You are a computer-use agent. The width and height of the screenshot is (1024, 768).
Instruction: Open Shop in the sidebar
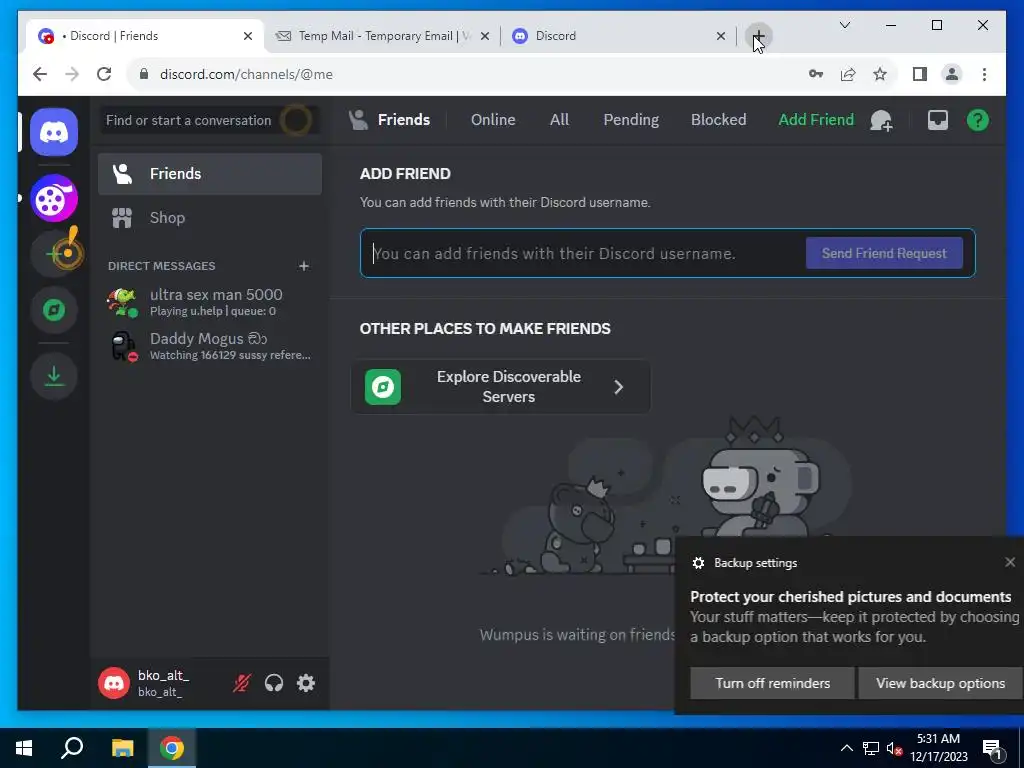pyautogui.click(x=210, y=217)
